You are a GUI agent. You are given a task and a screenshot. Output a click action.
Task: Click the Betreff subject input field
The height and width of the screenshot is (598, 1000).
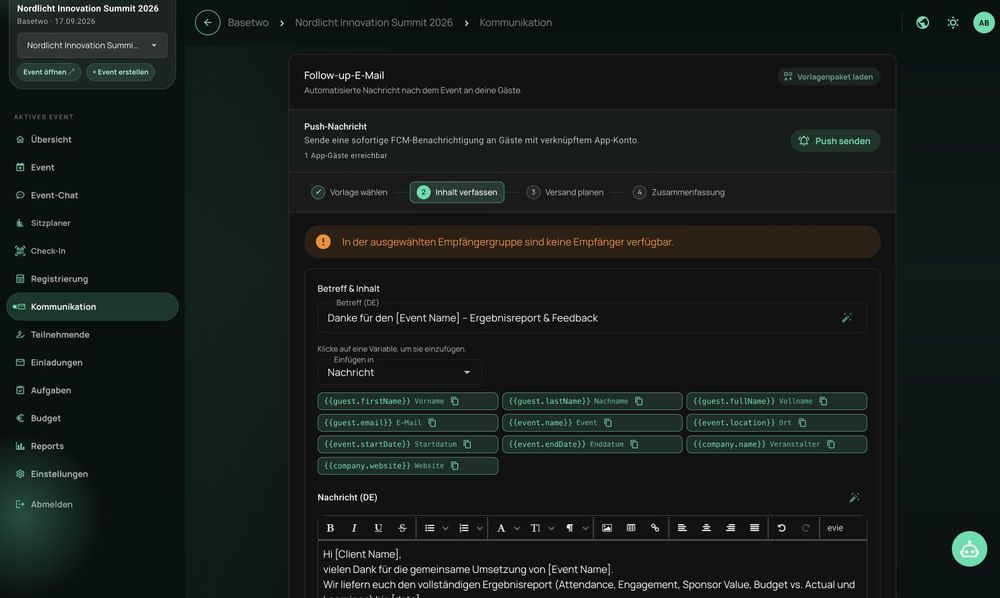point(592,317)
